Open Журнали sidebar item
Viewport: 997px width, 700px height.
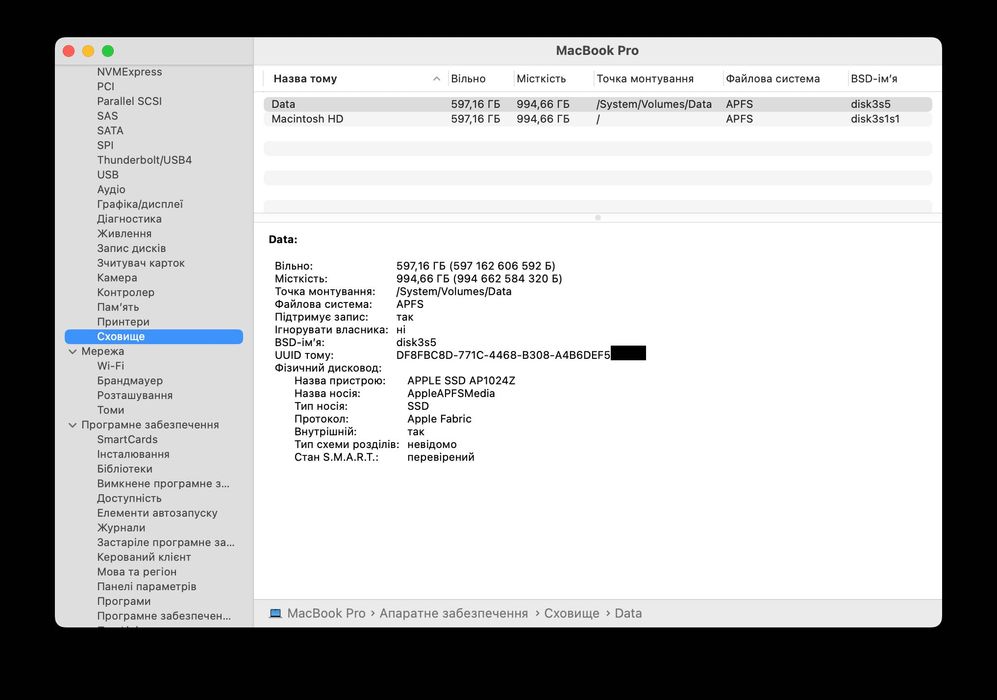coord(121,528)
